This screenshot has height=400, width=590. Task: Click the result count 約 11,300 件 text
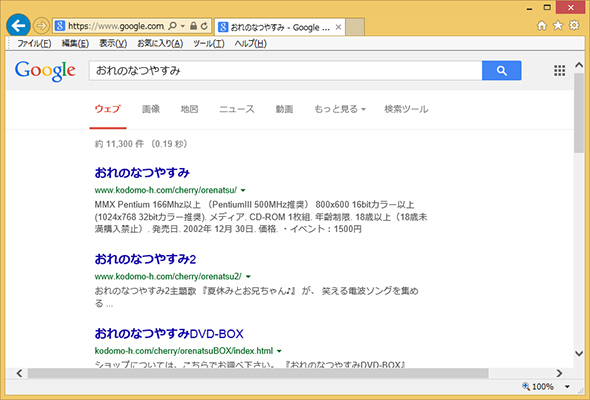pyautogui.click(x=119, y=144)
